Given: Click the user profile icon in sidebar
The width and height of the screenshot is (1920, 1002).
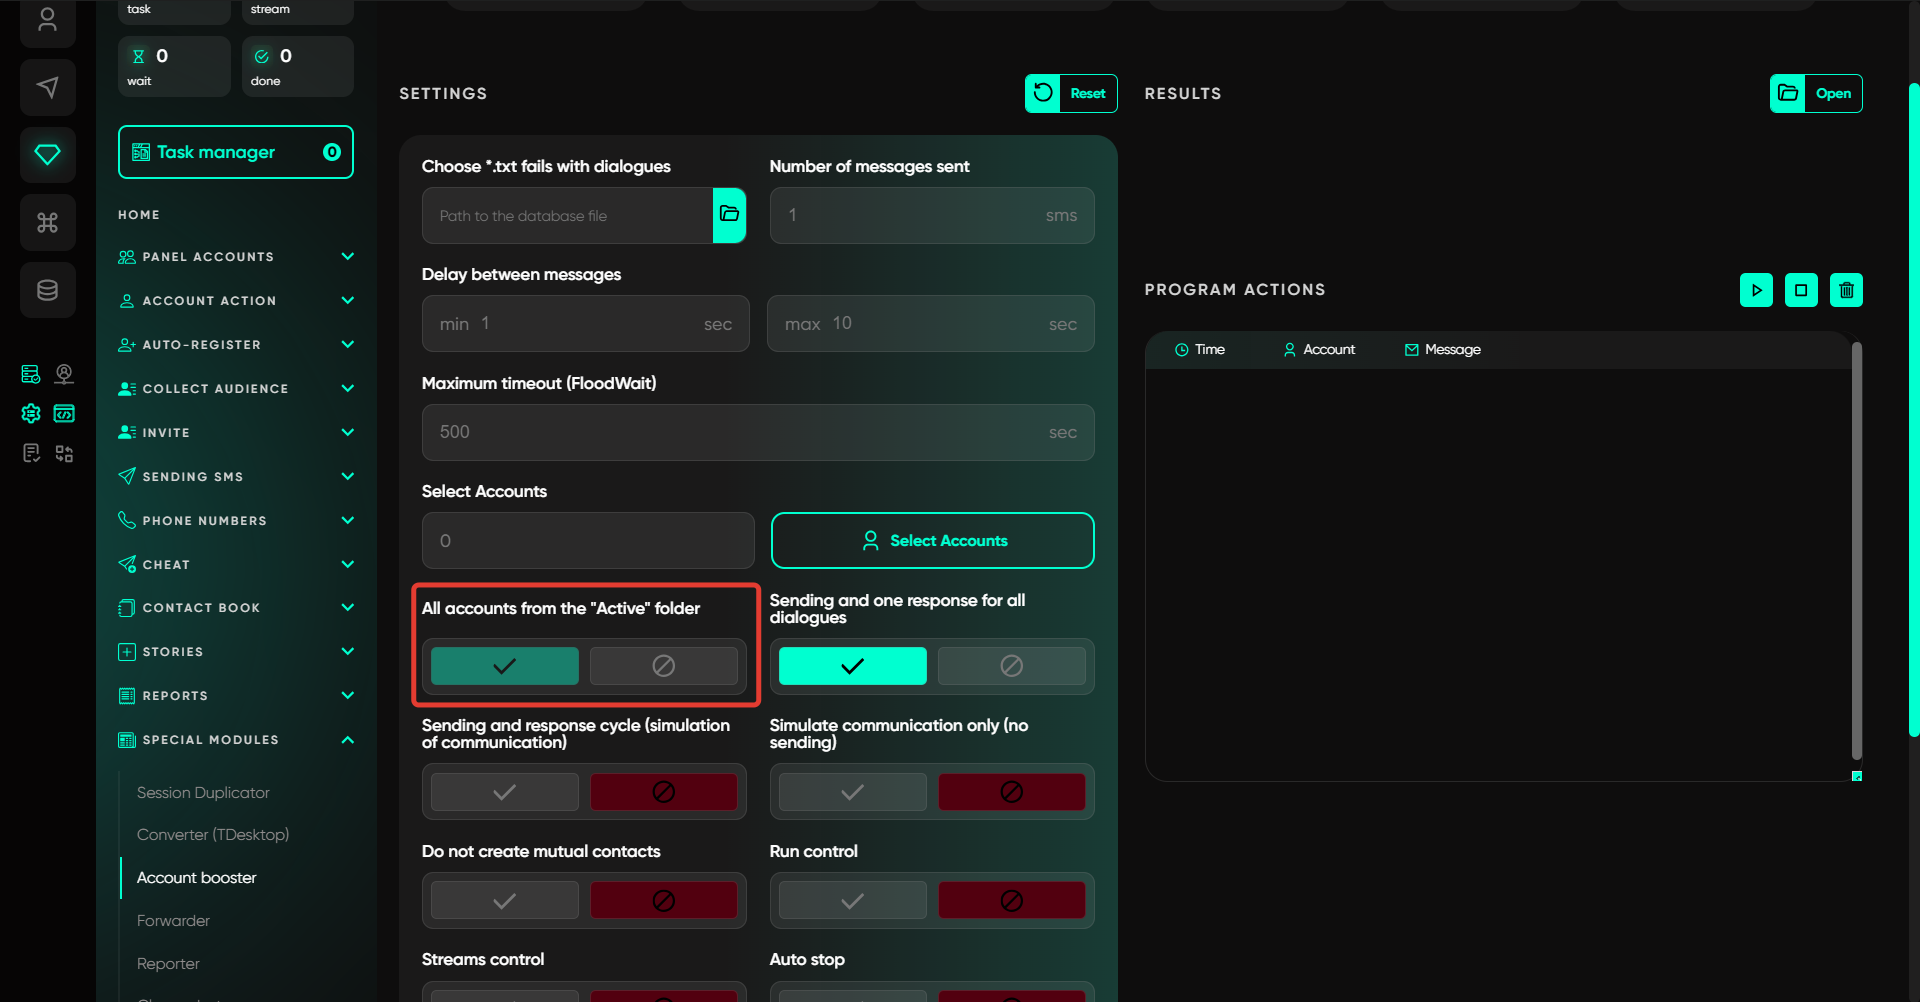Looking at the screenshot, I should tap(47, 20).
